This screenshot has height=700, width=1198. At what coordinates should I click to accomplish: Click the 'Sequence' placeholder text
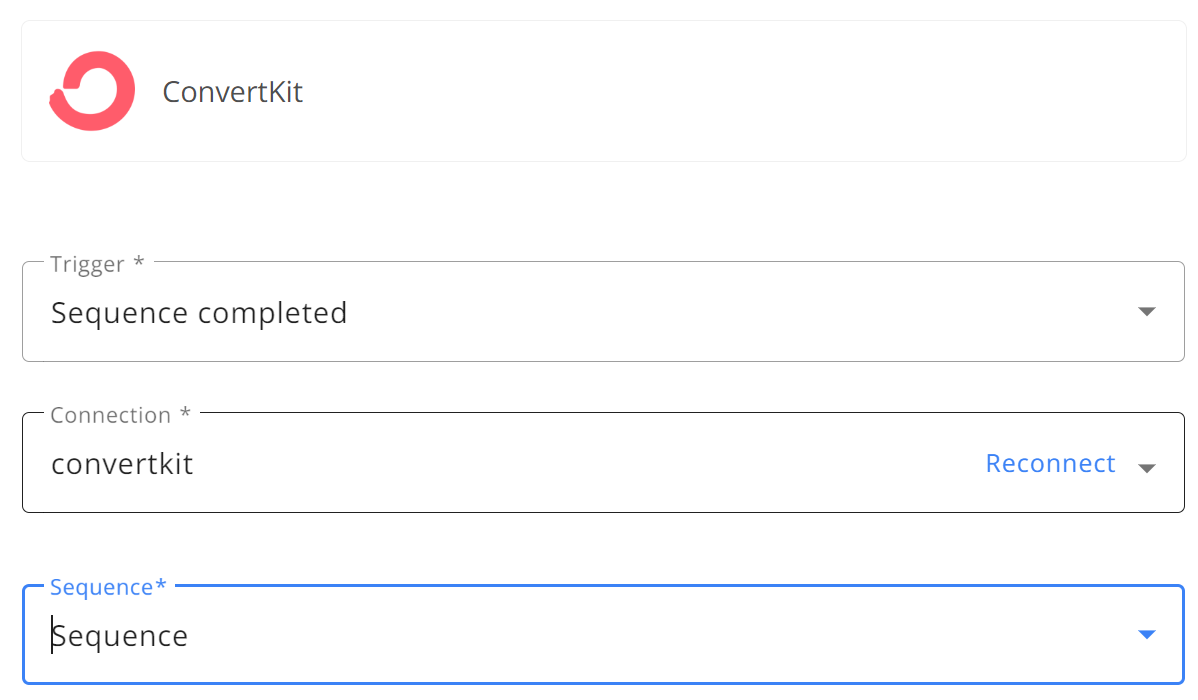pyautogui.click(x=120, y=636)
